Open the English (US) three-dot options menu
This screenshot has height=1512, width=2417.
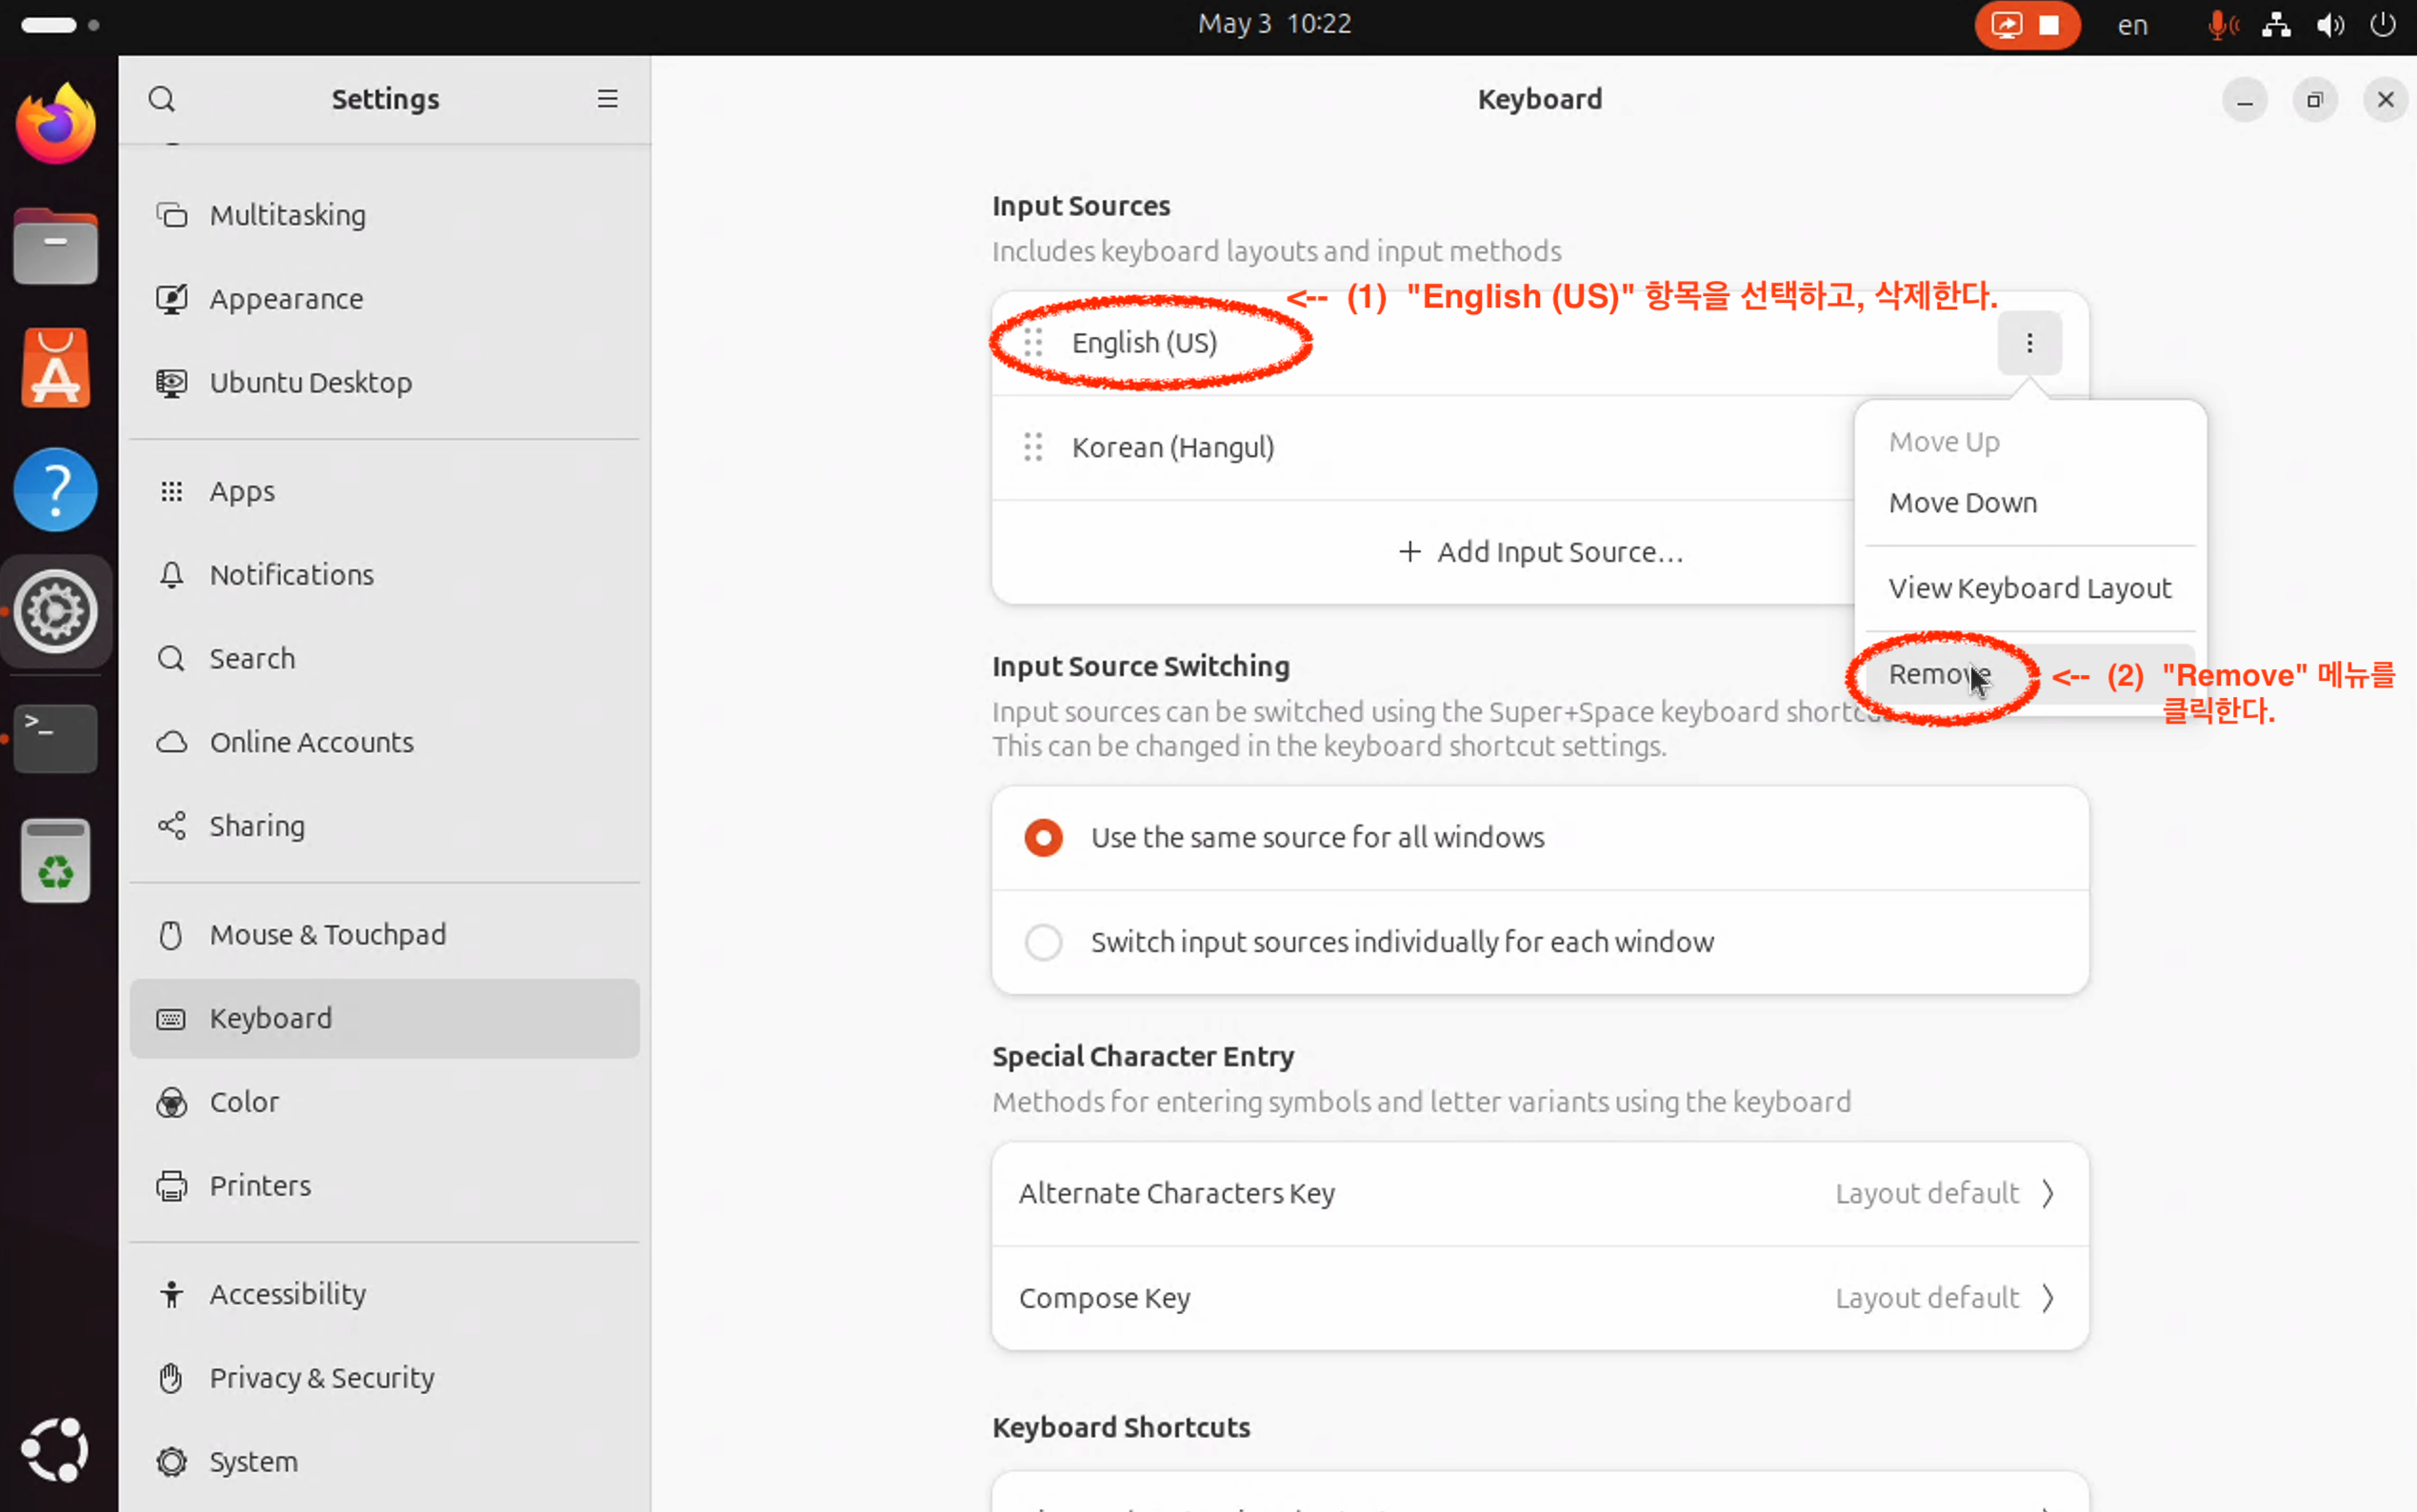[x=2029, y=343]
